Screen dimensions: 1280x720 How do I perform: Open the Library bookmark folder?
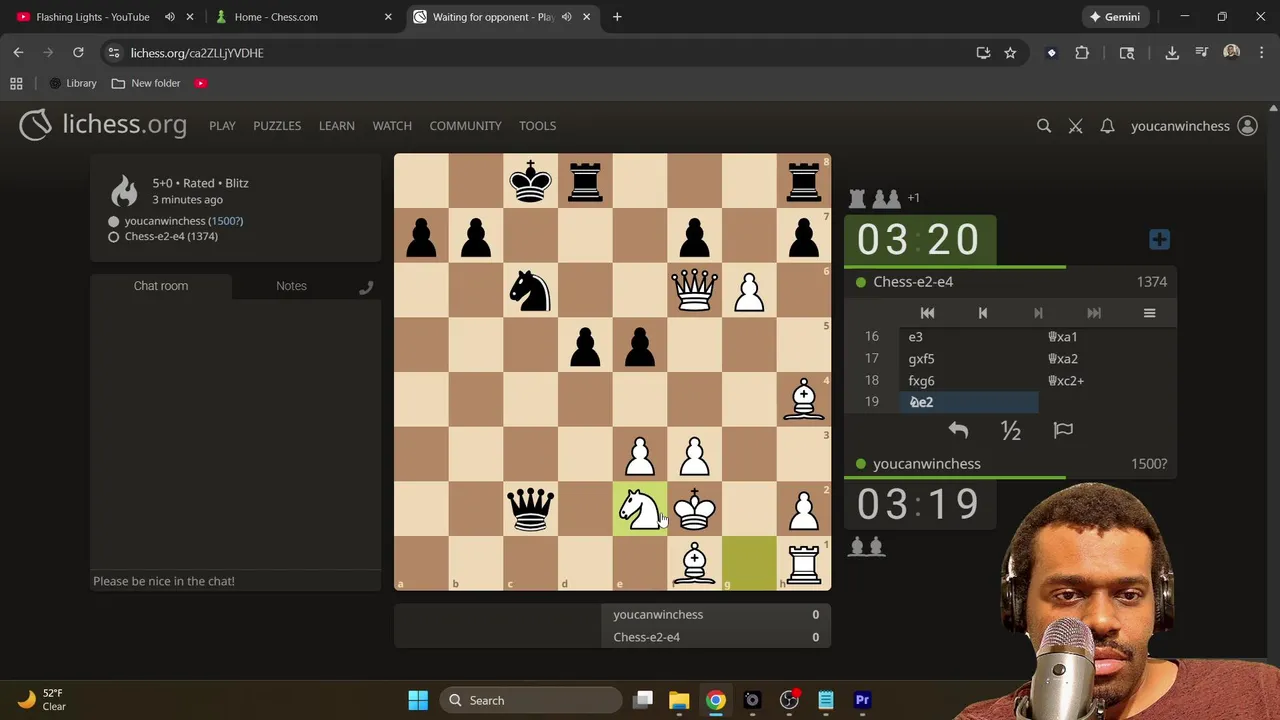pos(73,83)
